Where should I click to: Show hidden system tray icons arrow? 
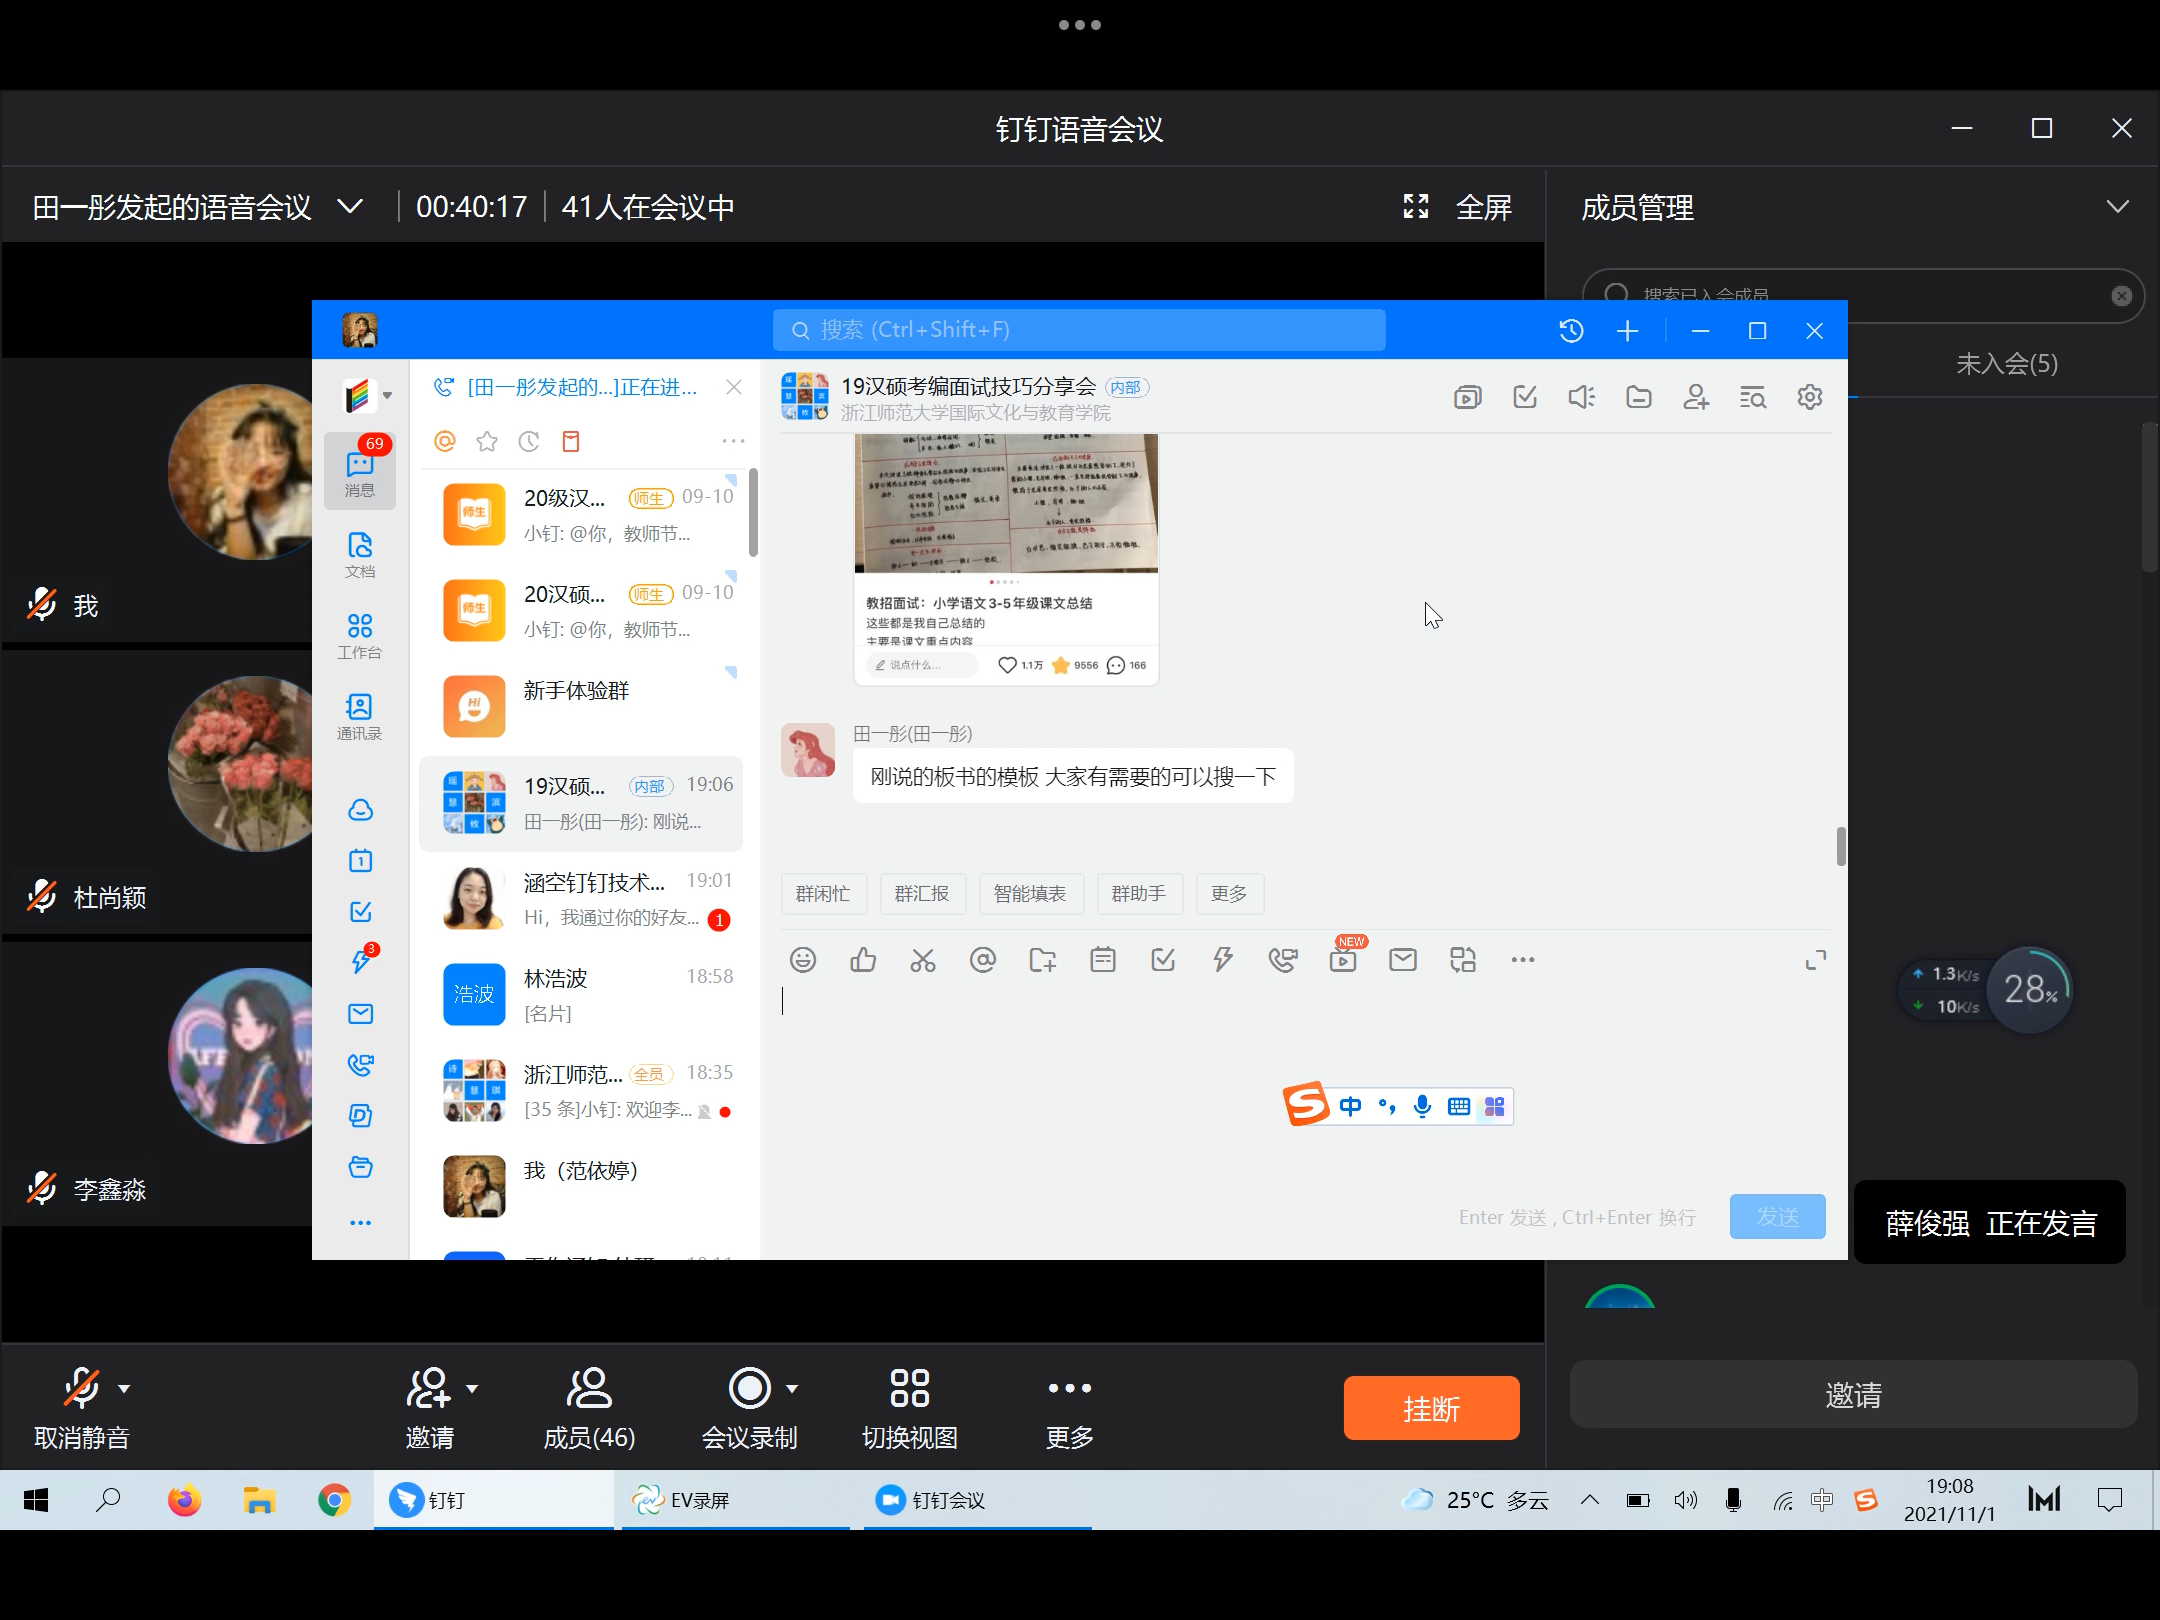(x=1589, y=1499)
